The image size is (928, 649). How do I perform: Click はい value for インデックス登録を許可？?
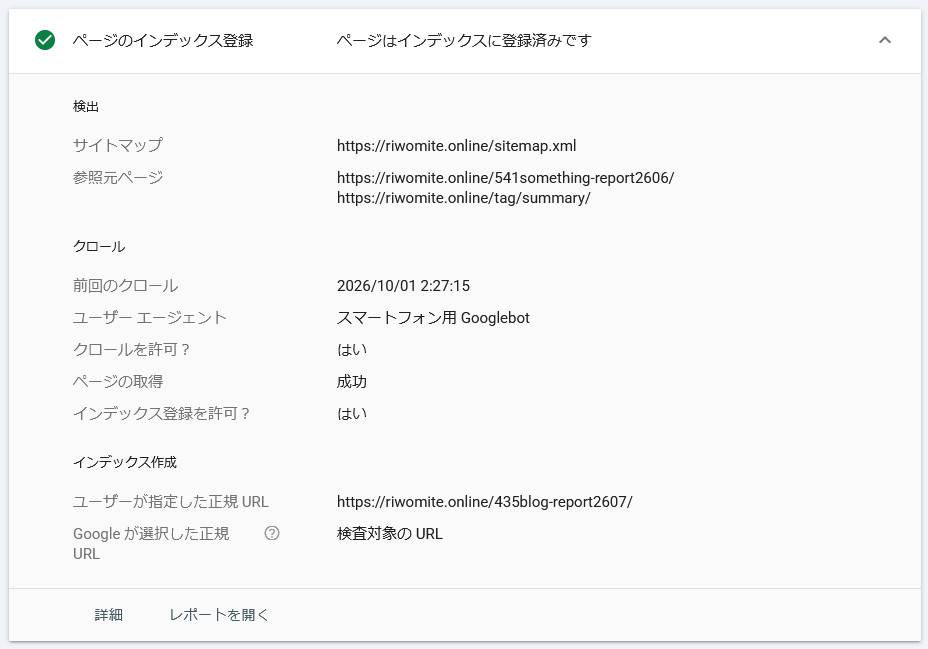point(352,414)
